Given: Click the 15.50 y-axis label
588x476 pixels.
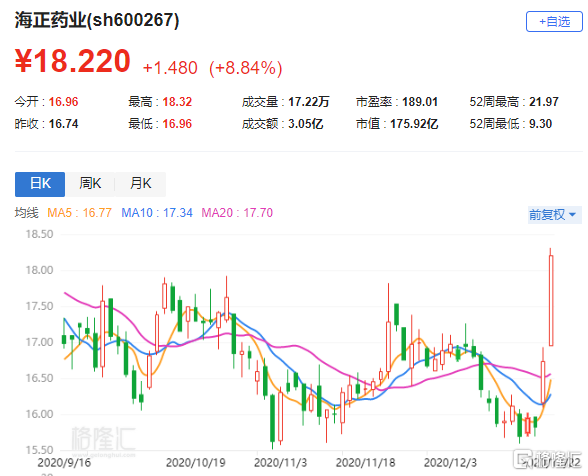Looking at the screenshot, I should coord(39,450).
